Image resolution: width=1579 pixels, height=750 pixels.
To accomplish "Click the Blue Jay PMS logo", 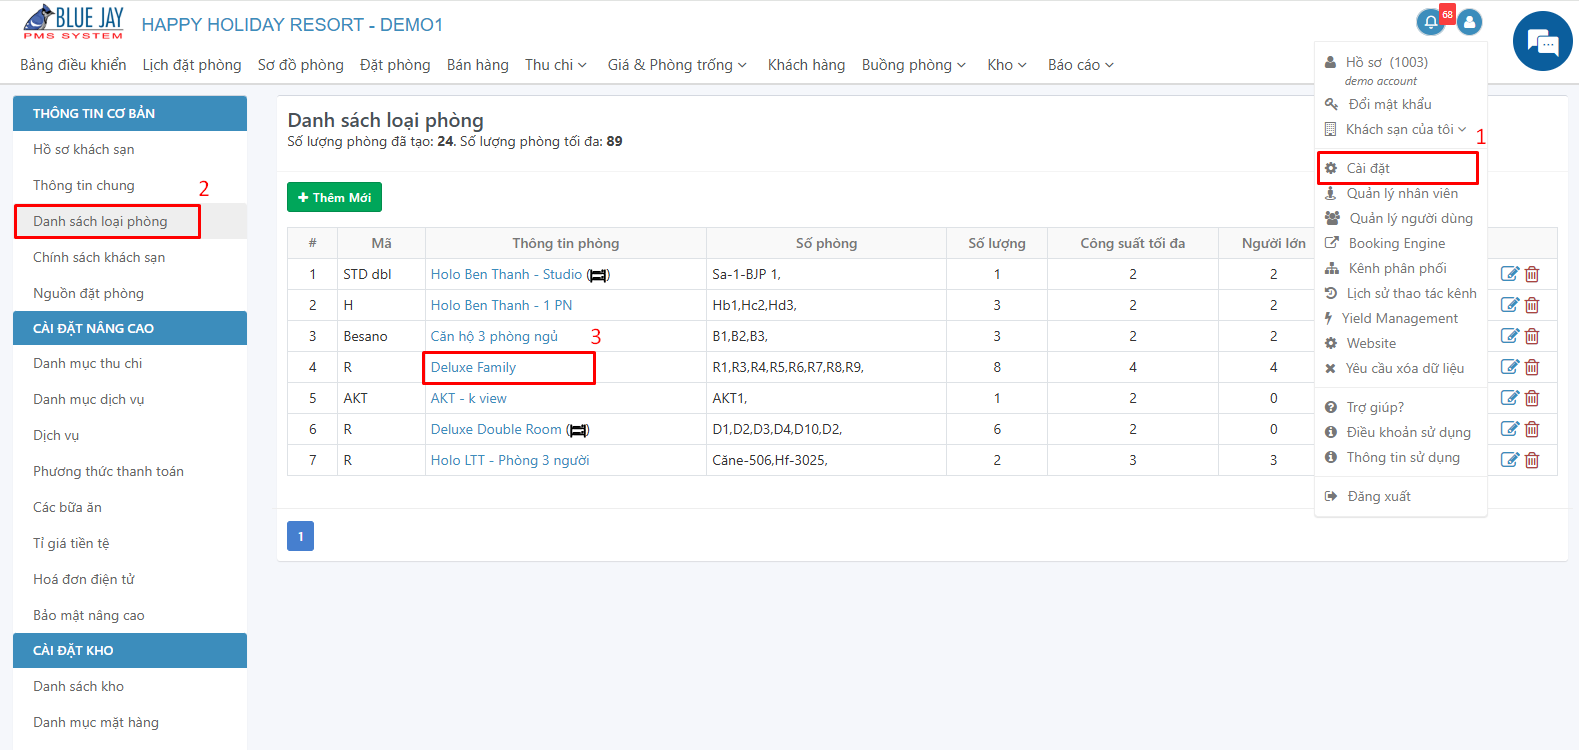I will pyautogui.click(x=73, y=22).
